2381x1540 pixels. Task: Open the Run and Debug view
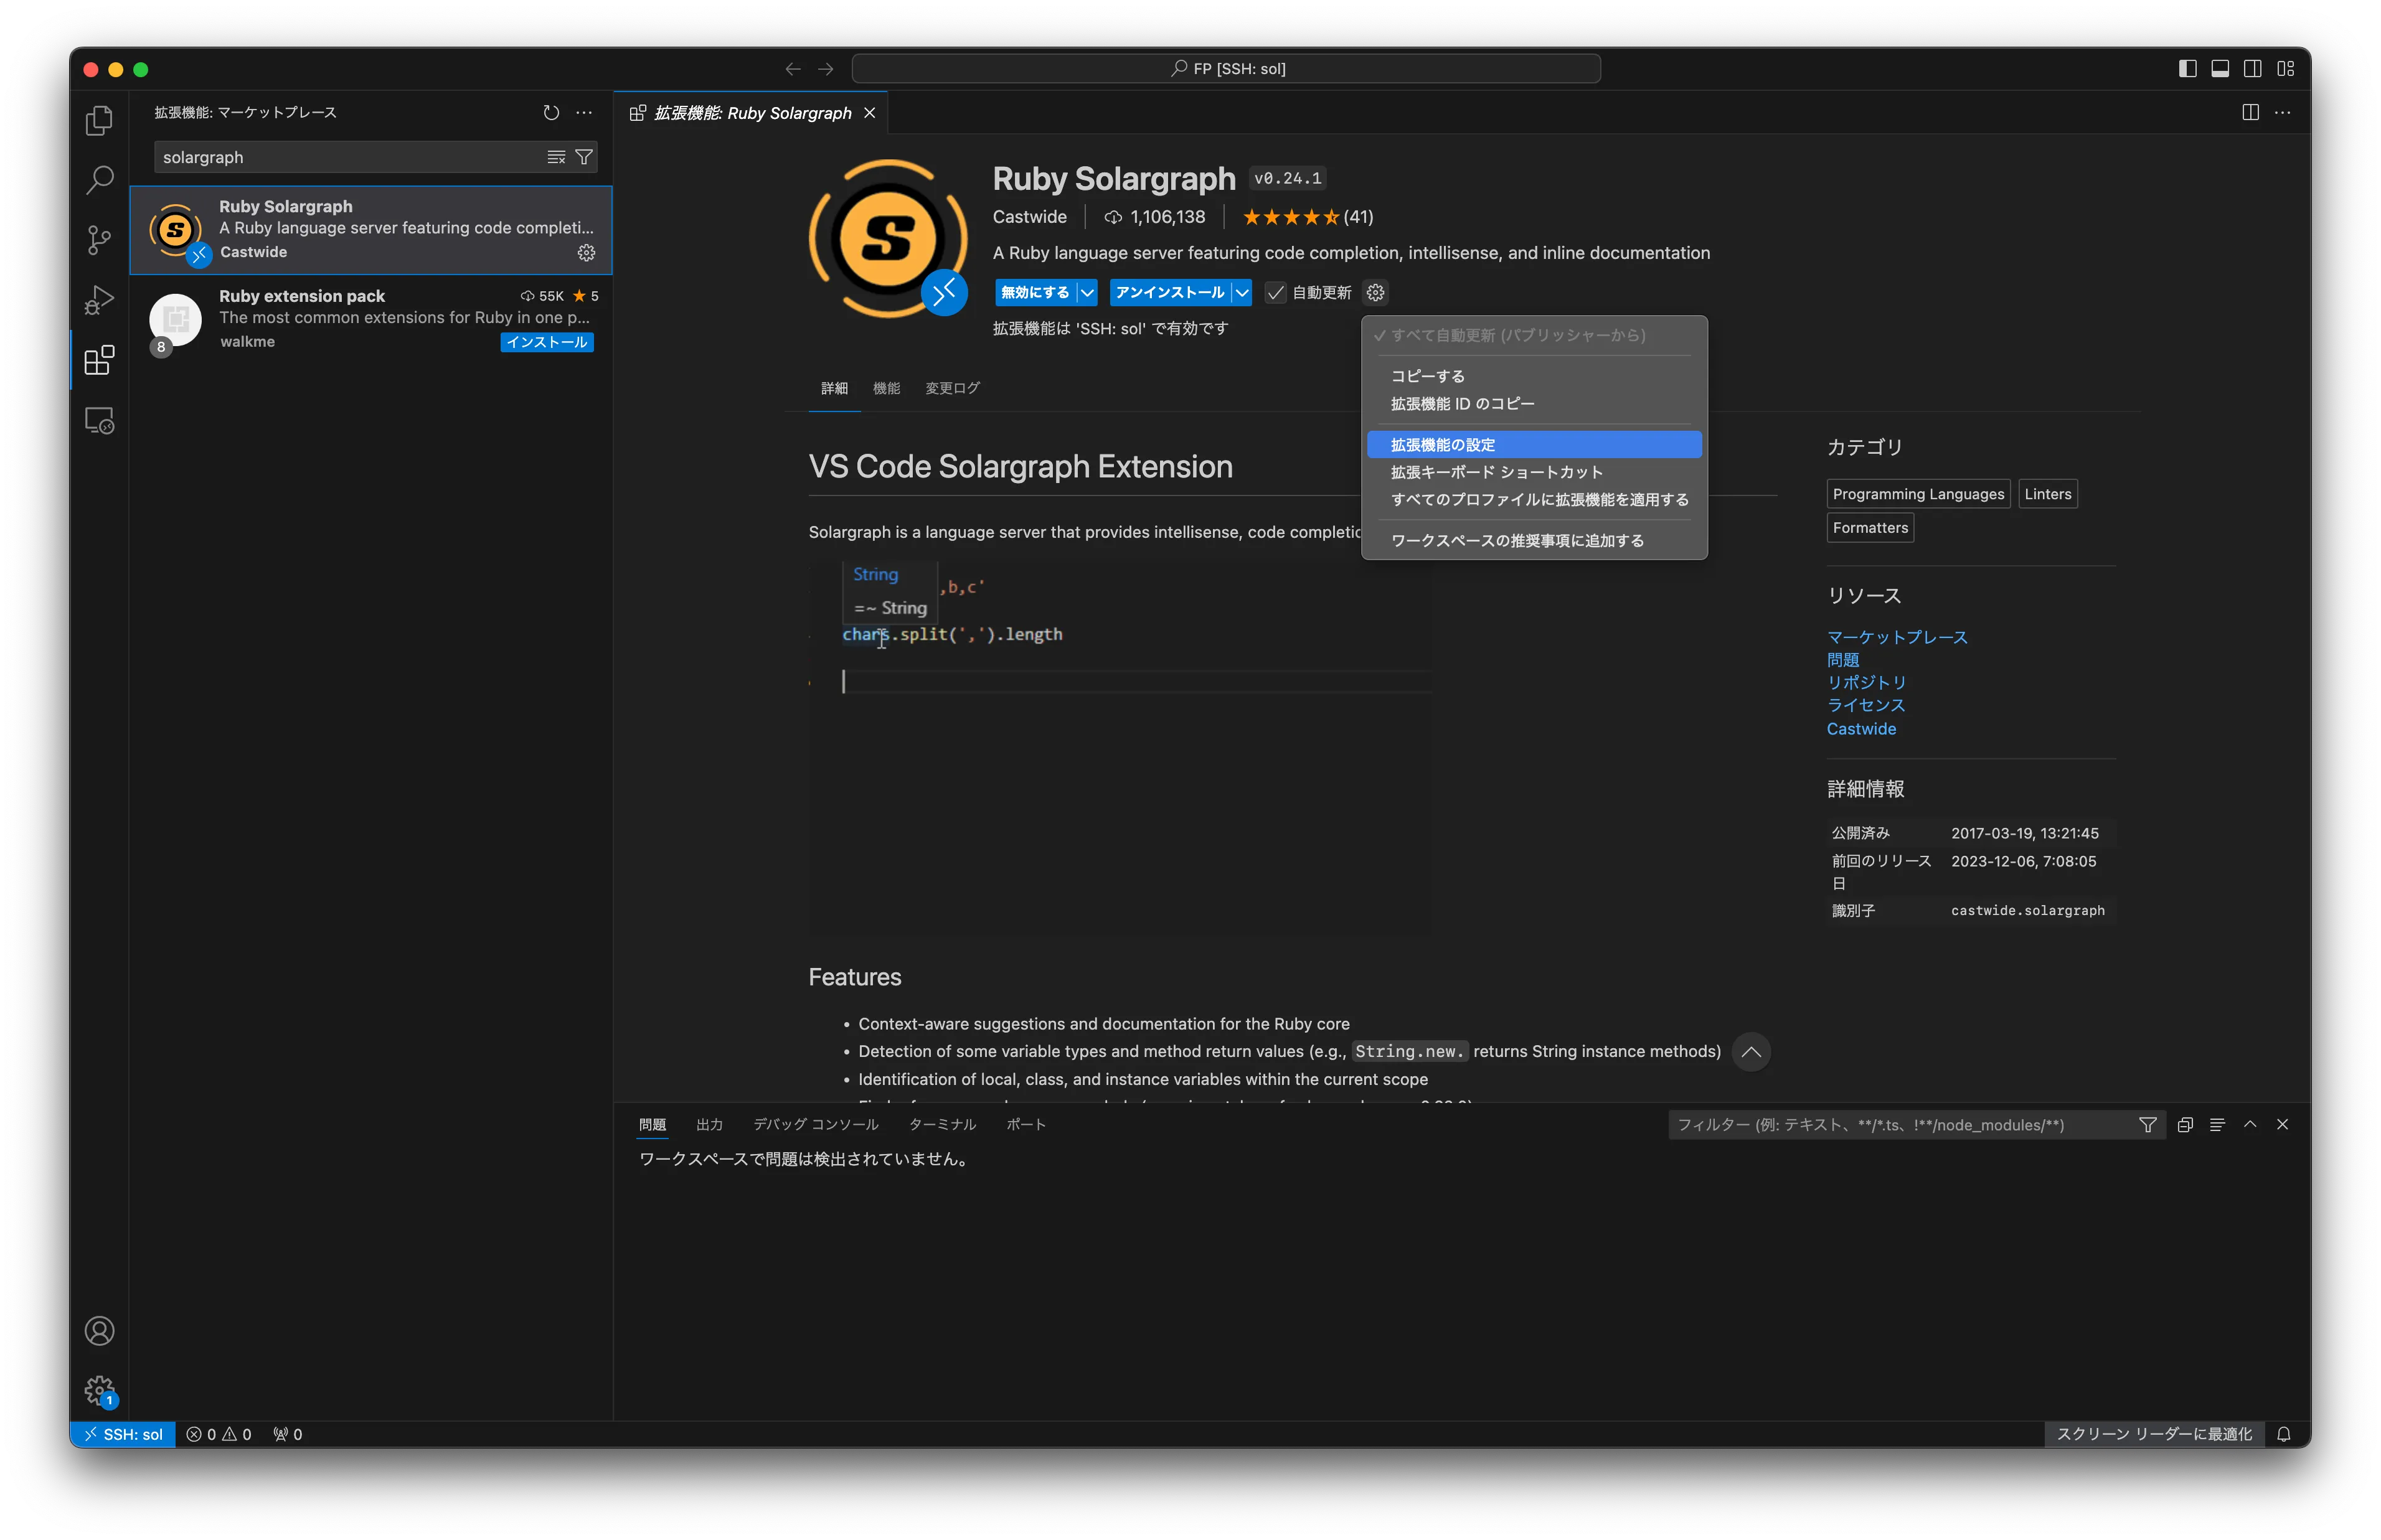pyautogui.click(x=99, y=300)
